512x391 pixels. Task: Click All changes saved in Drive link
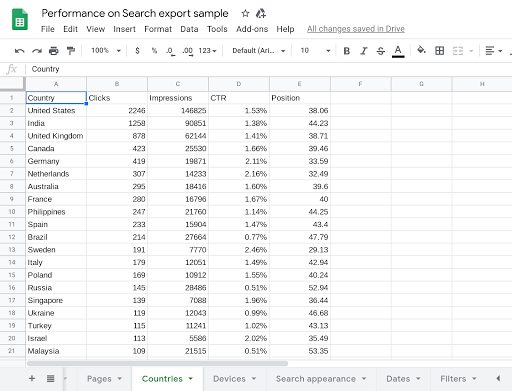pyautogui.click(x=356, y=29)
